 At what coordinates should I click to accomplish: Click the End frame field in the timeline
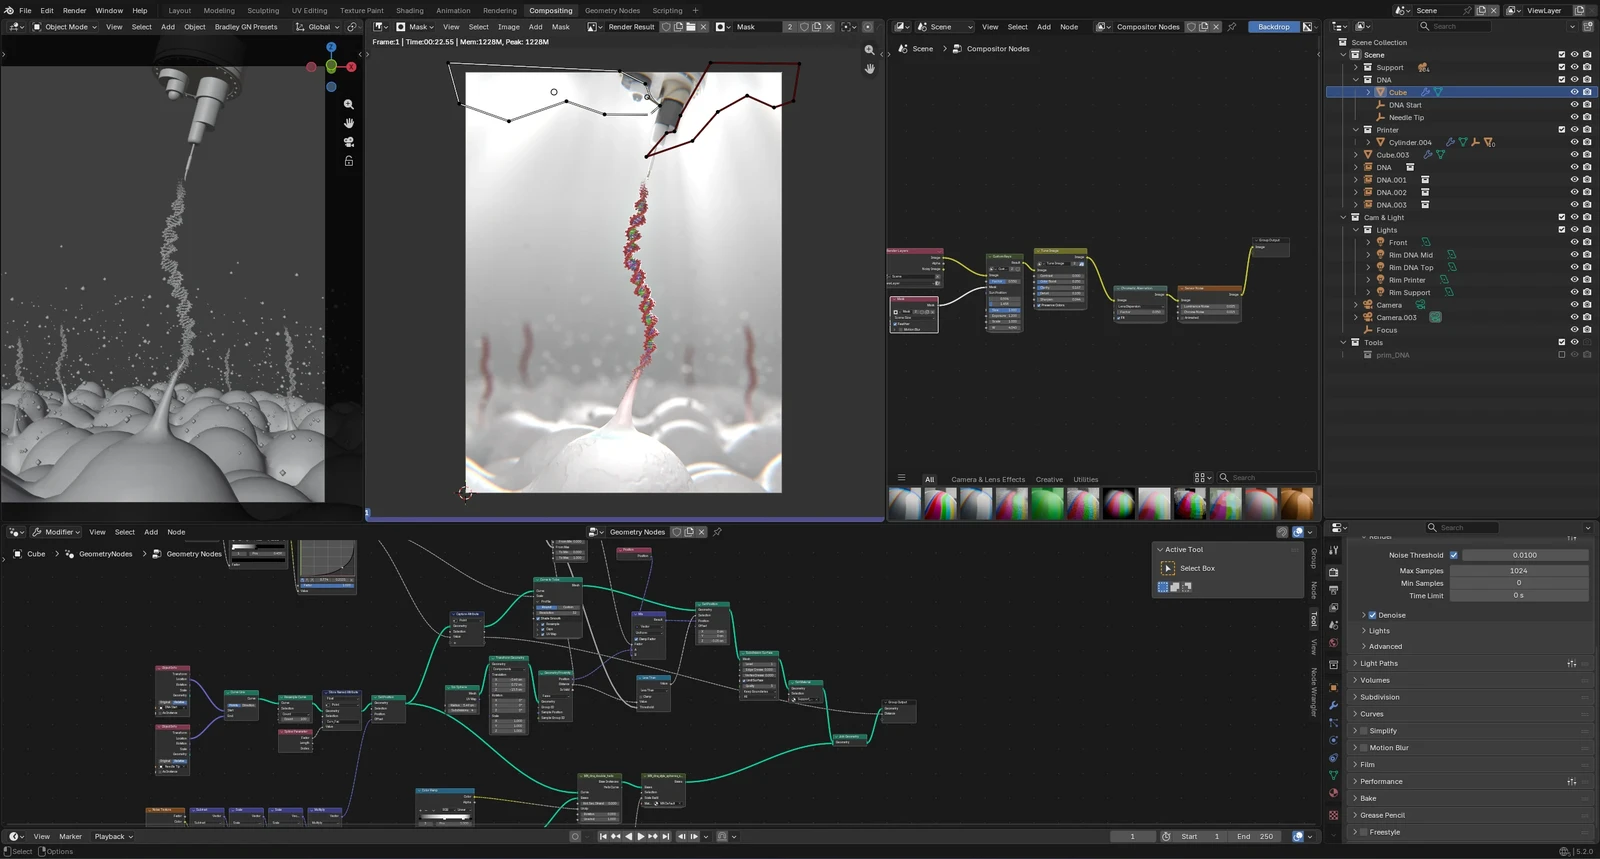[x=1256, y=836]
